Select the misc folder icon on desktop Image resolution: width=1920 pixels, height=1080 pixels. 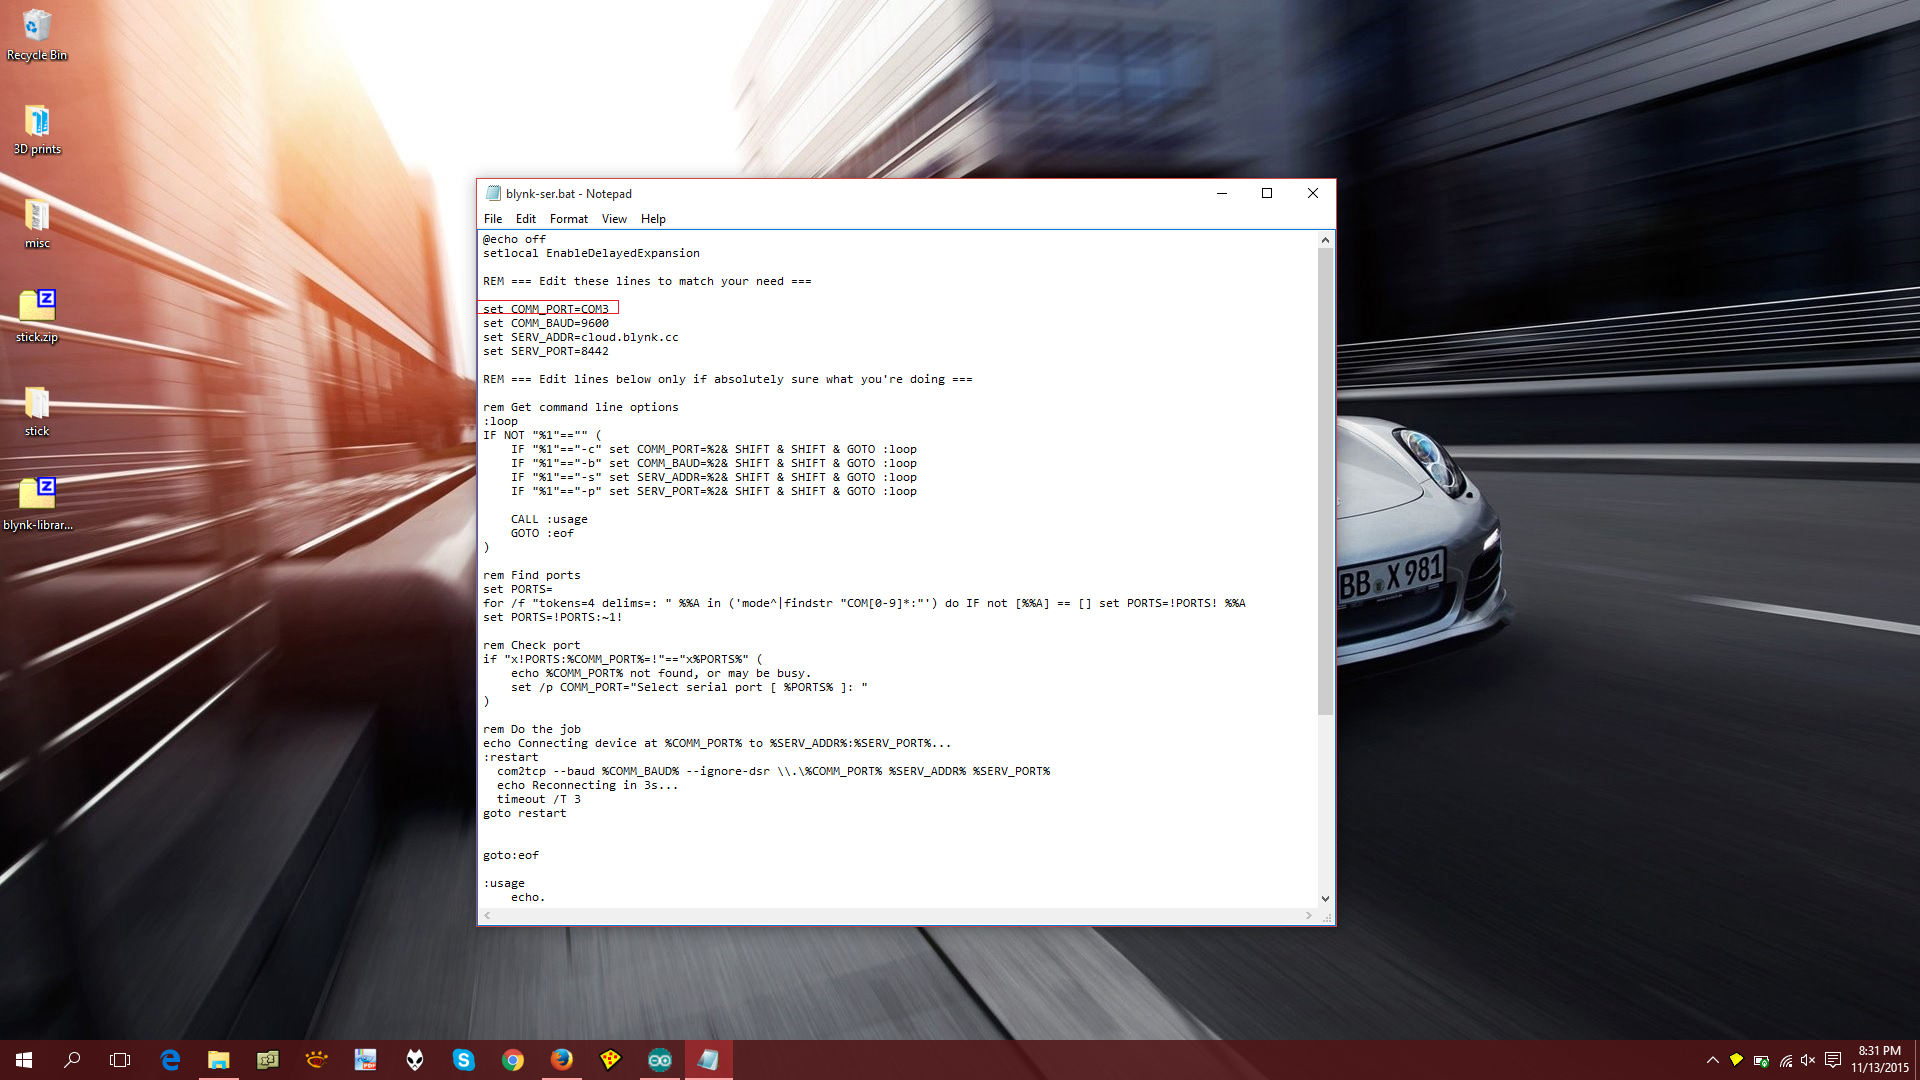pyautogui.click(x=37, y=224)
